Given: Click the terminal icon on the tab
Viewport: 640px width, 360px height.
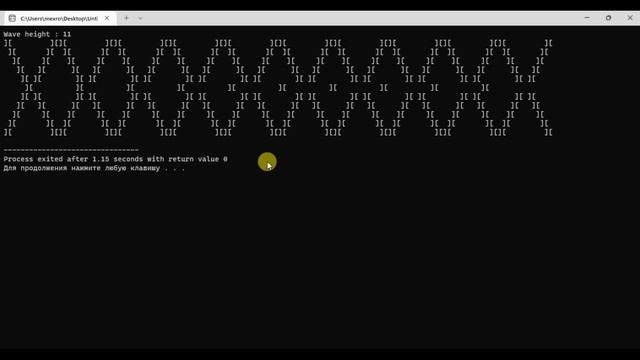Looking at the screenshot, I should (x=12, y=18).
